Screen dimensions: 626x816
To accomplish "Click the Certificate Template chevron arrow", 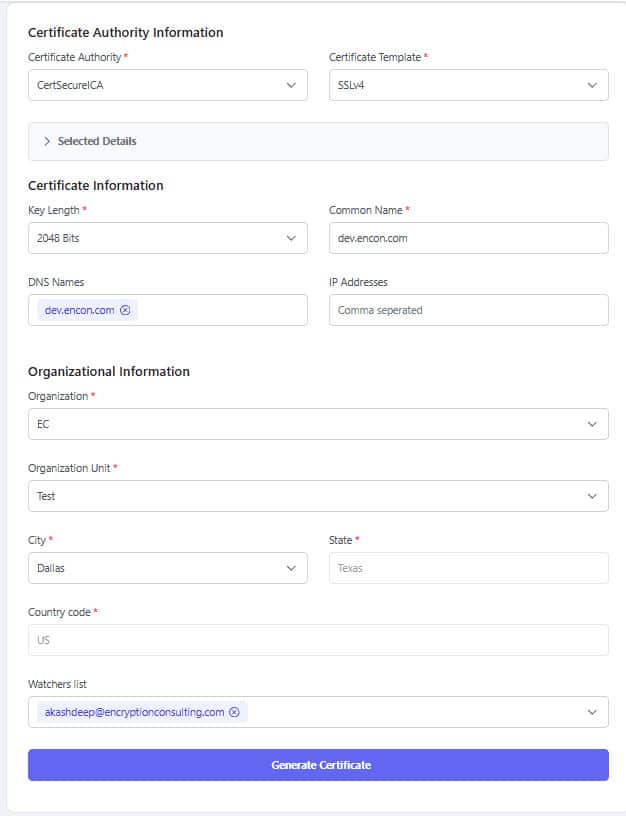I will click(592, 85).
